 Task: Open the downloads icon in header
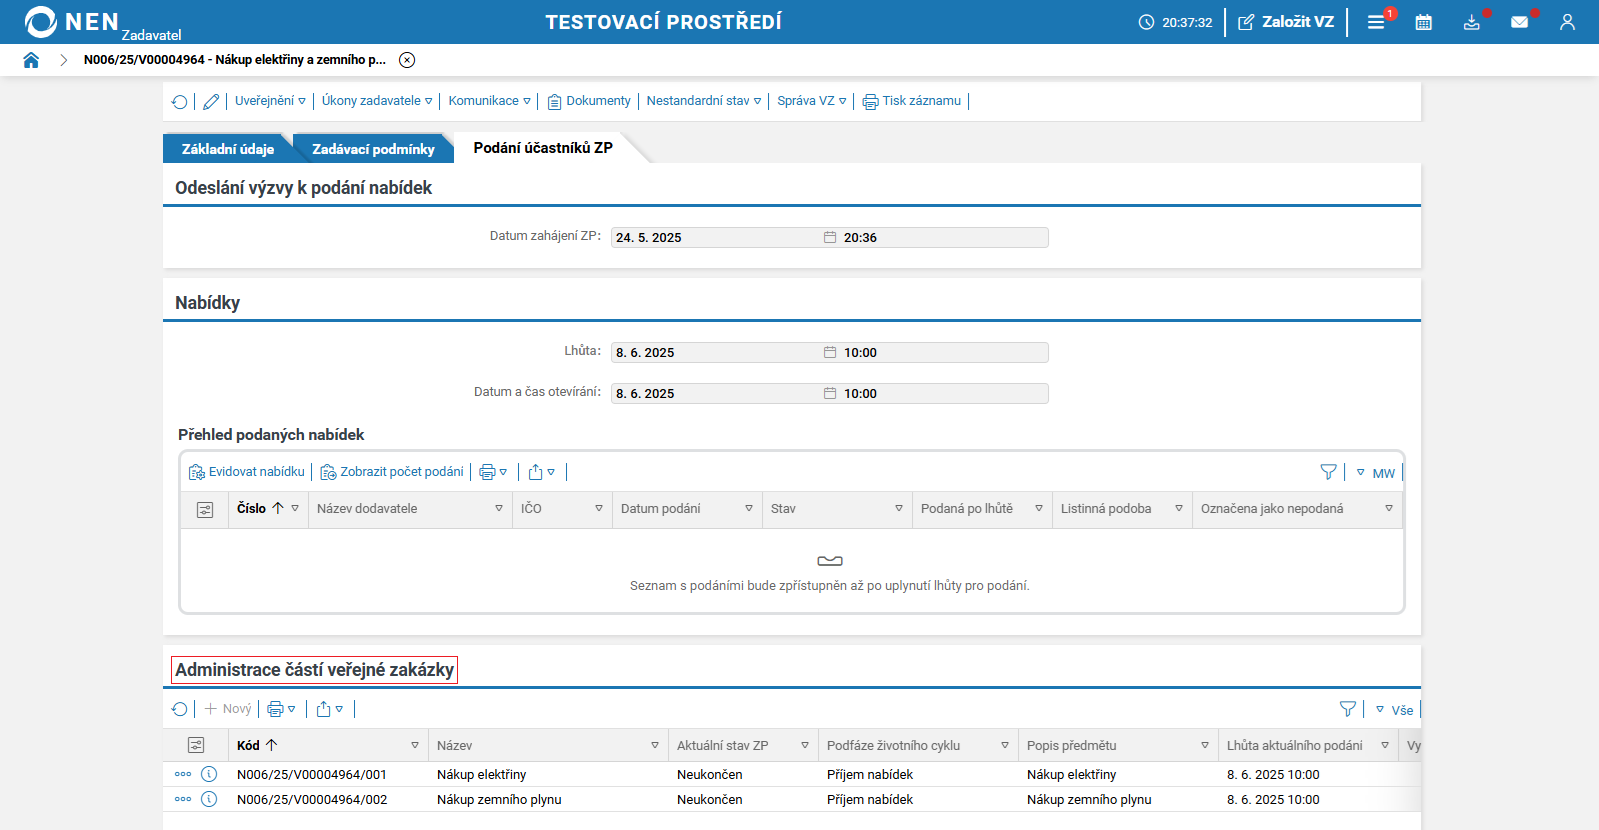pos(1471,22)
